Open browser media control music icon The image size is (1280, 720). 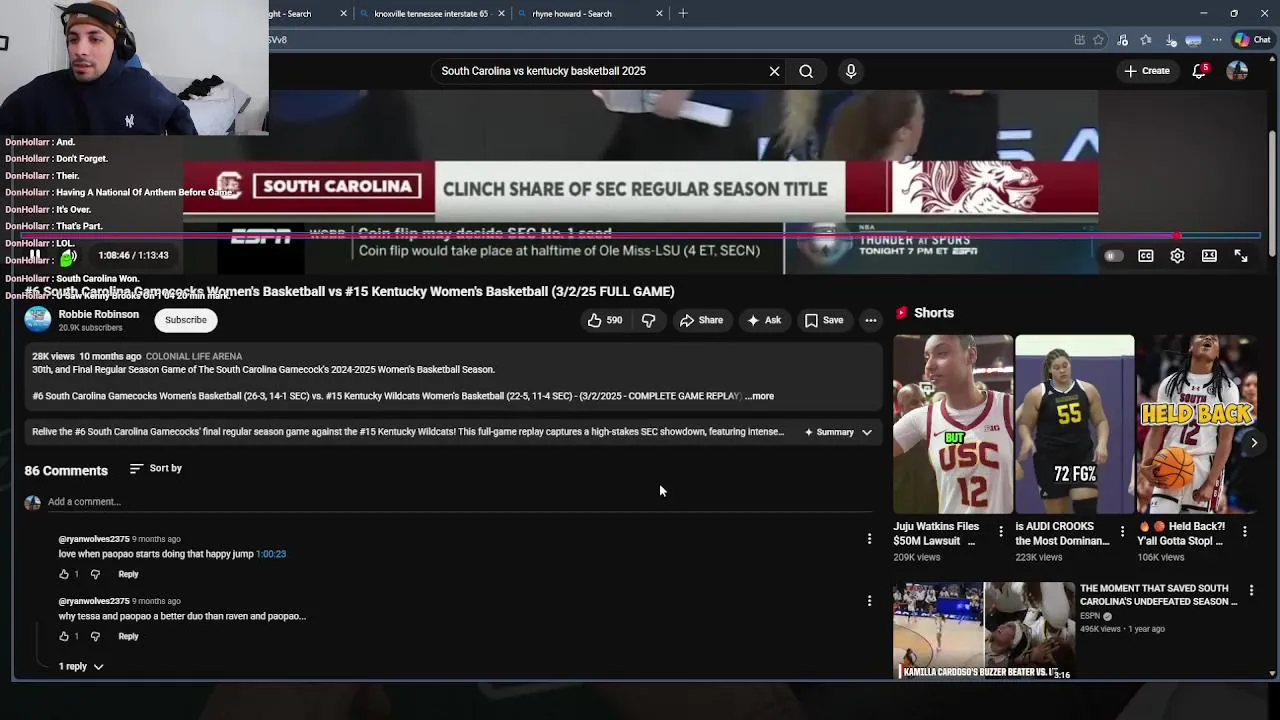(1122, 40)
